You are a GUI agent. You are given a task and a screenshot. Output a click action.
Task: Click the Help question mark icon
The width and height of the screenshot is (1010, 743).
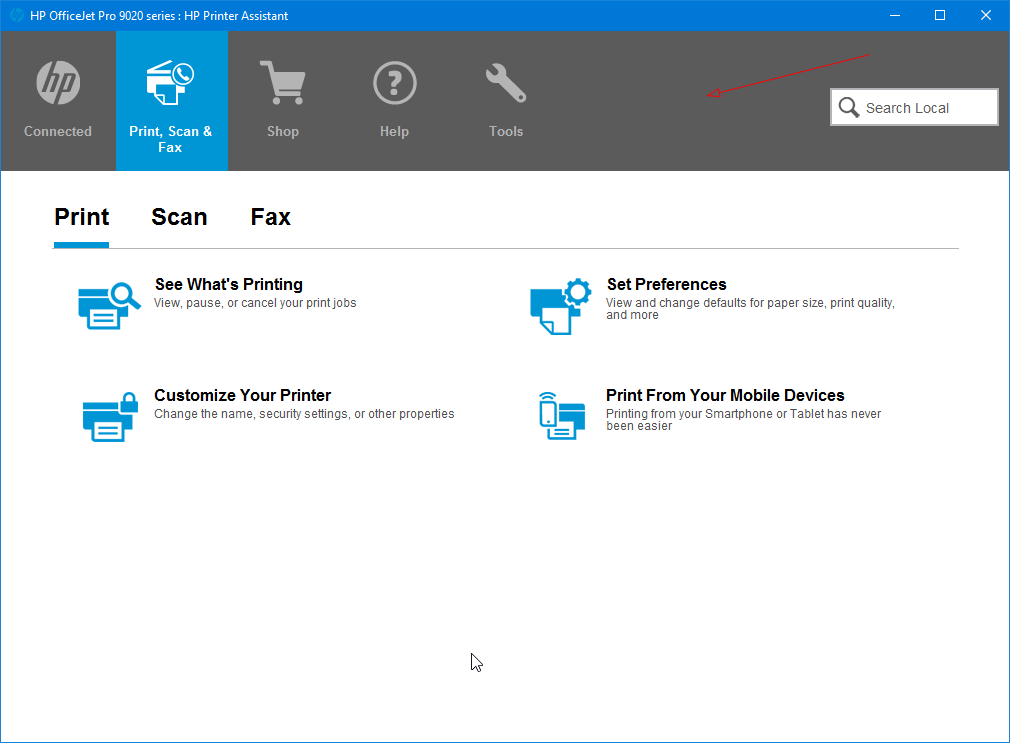(x=394, y=82)
